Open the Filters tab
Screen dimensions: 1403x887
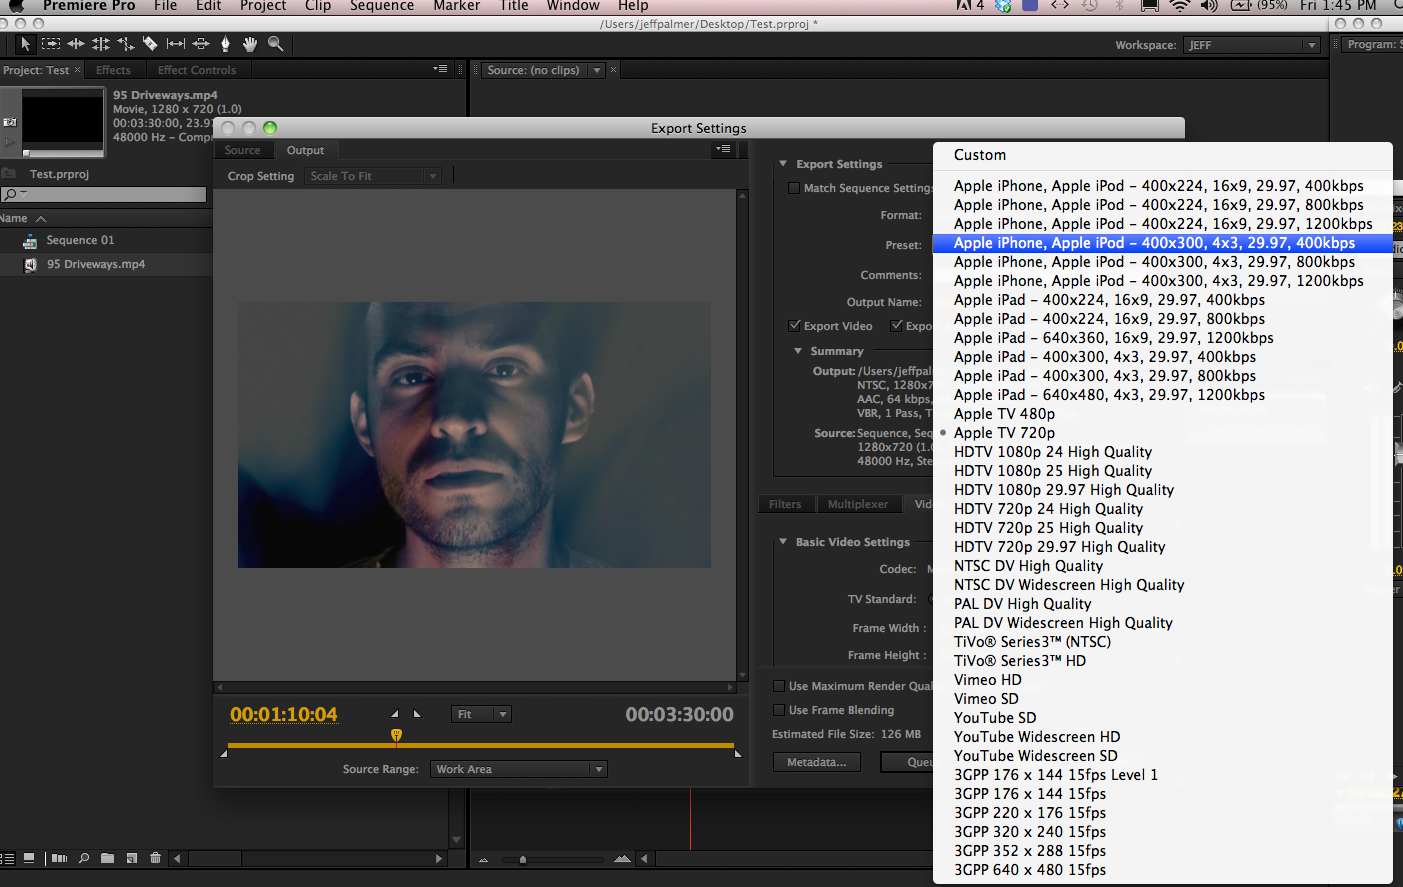point(785,504)
